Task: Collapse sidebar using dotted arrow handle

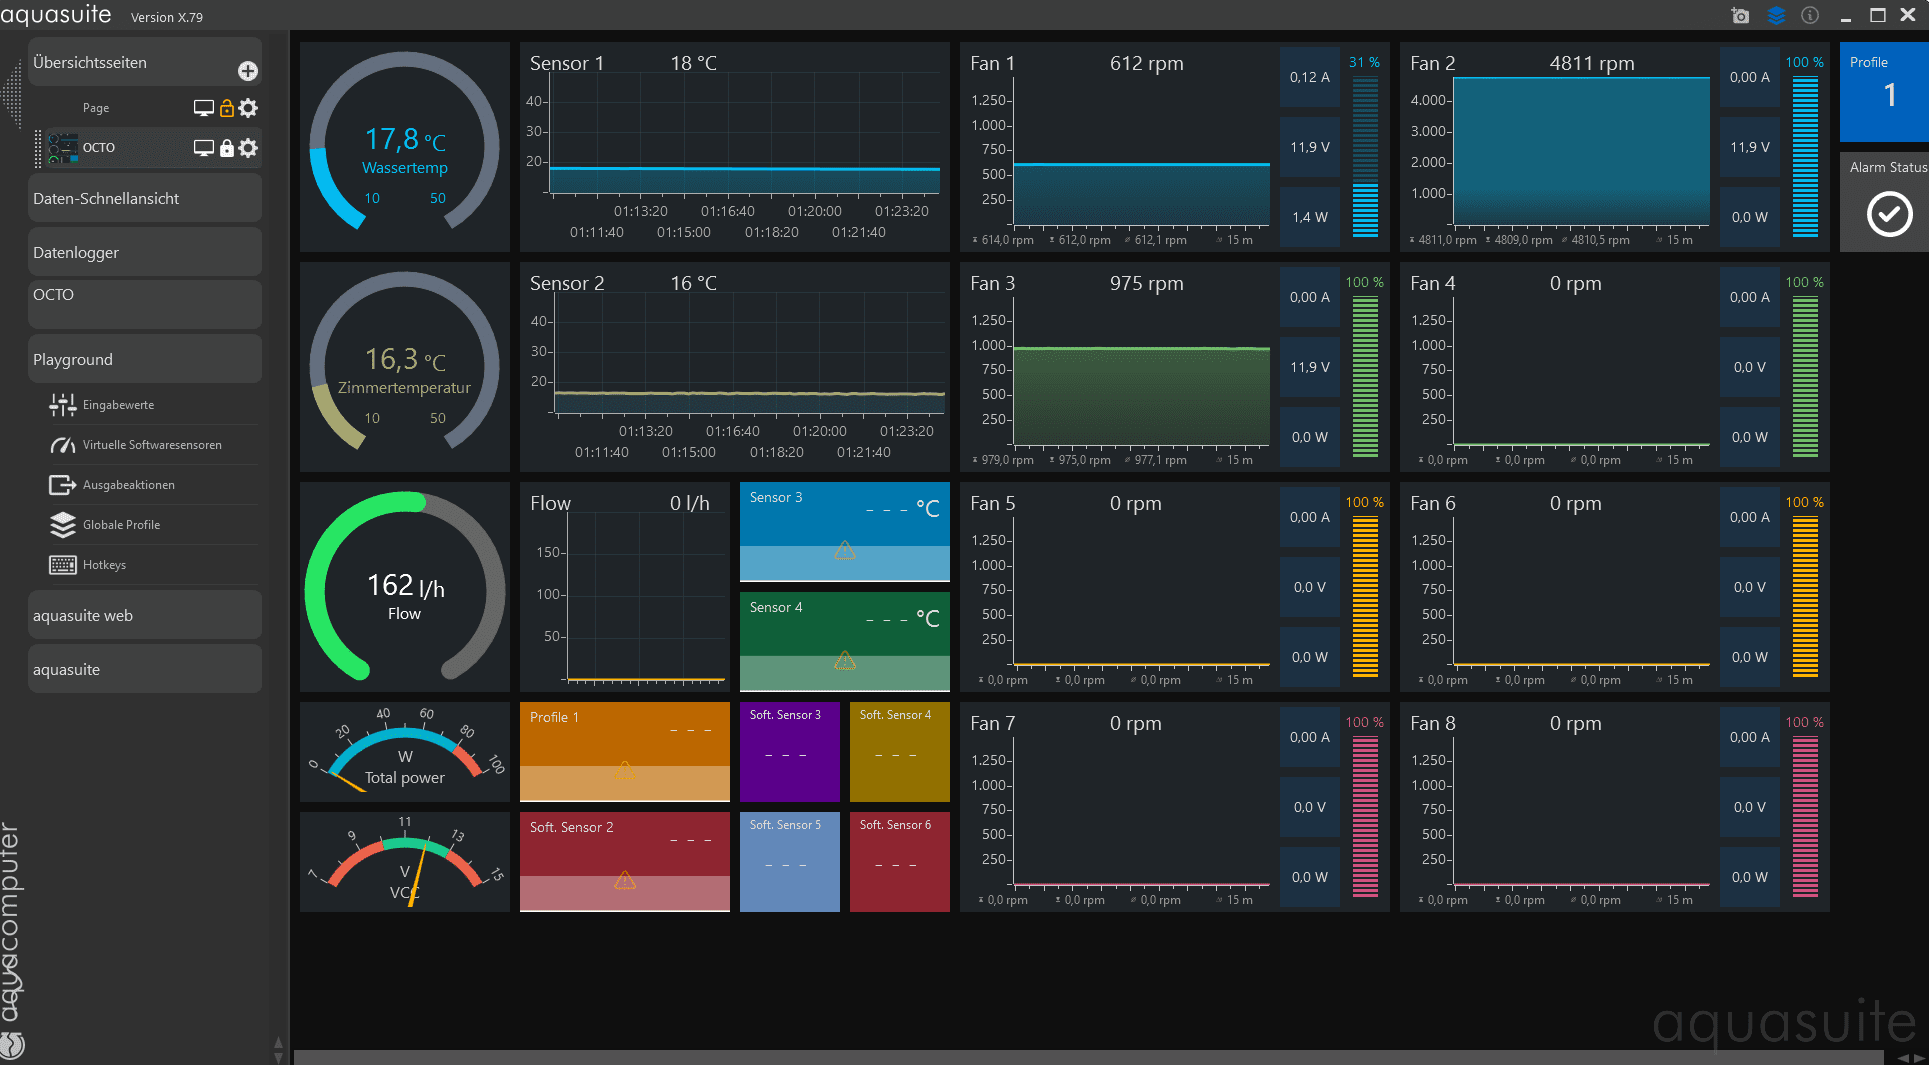Action: [x=12, y=95]
